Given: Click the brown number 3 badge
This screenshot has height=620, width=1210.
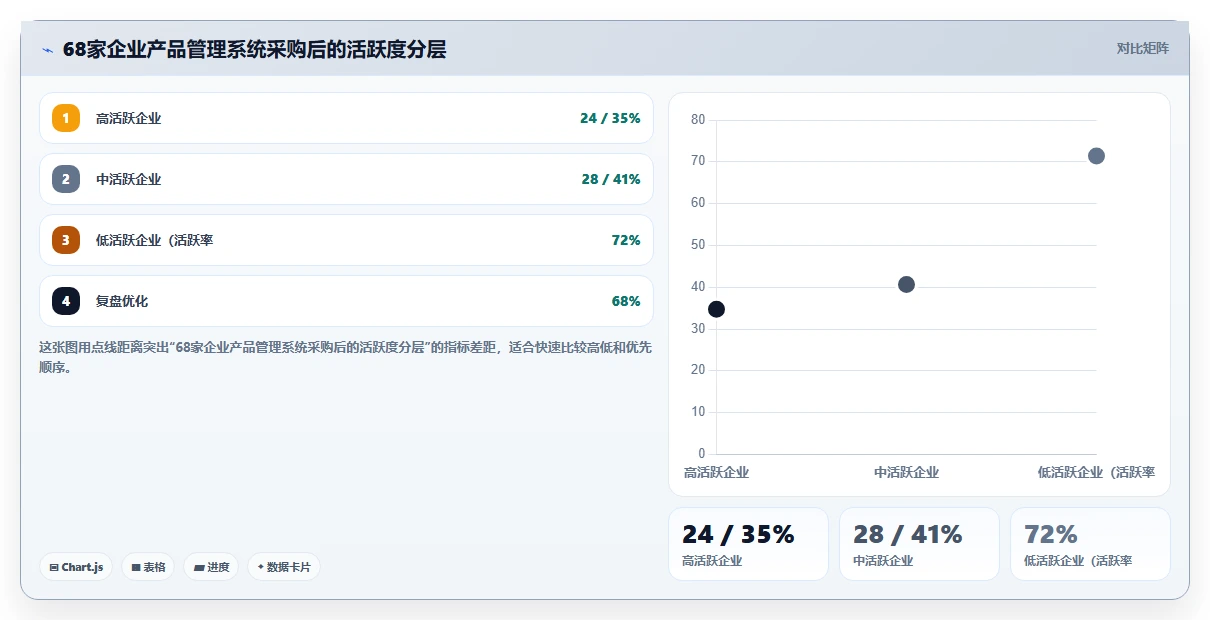Looking at the screenshot, I should [66, 240].
